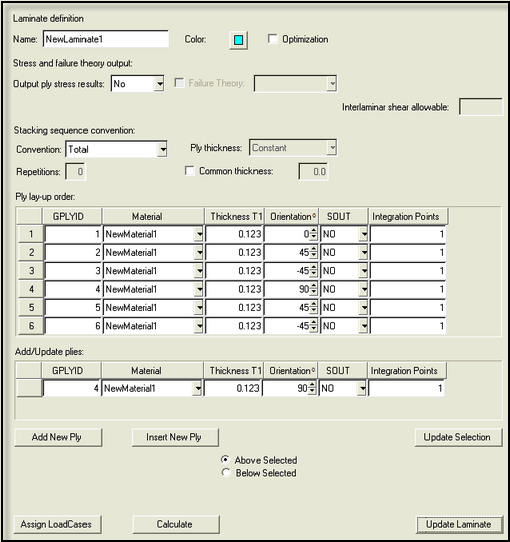Click the Add New Ply button
Screen dimensions: 510x542
(x=58, y=437)
